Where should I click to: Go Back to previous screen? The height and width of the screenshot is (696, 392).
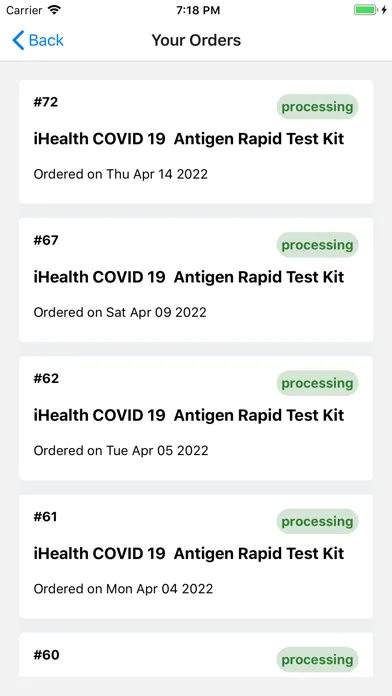pyautogui.click(x=38, y=40)
